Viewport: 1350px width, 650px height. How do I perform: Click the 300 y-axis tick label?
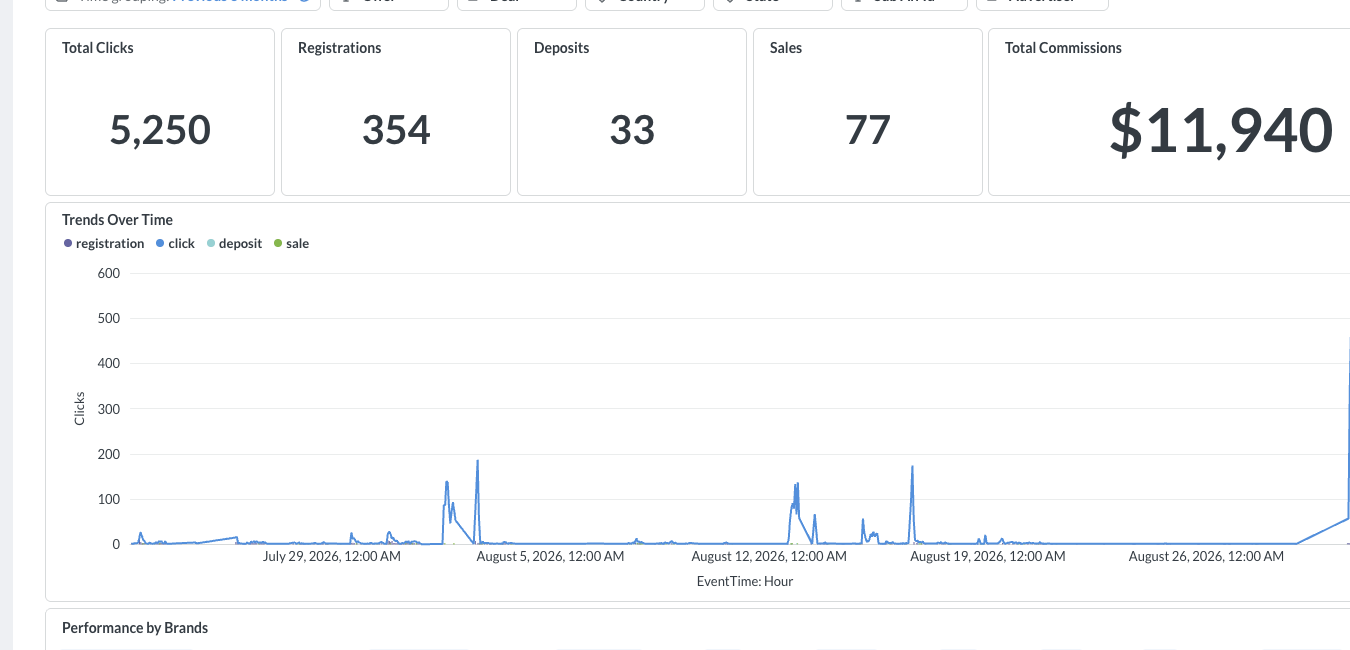point(109,409)
